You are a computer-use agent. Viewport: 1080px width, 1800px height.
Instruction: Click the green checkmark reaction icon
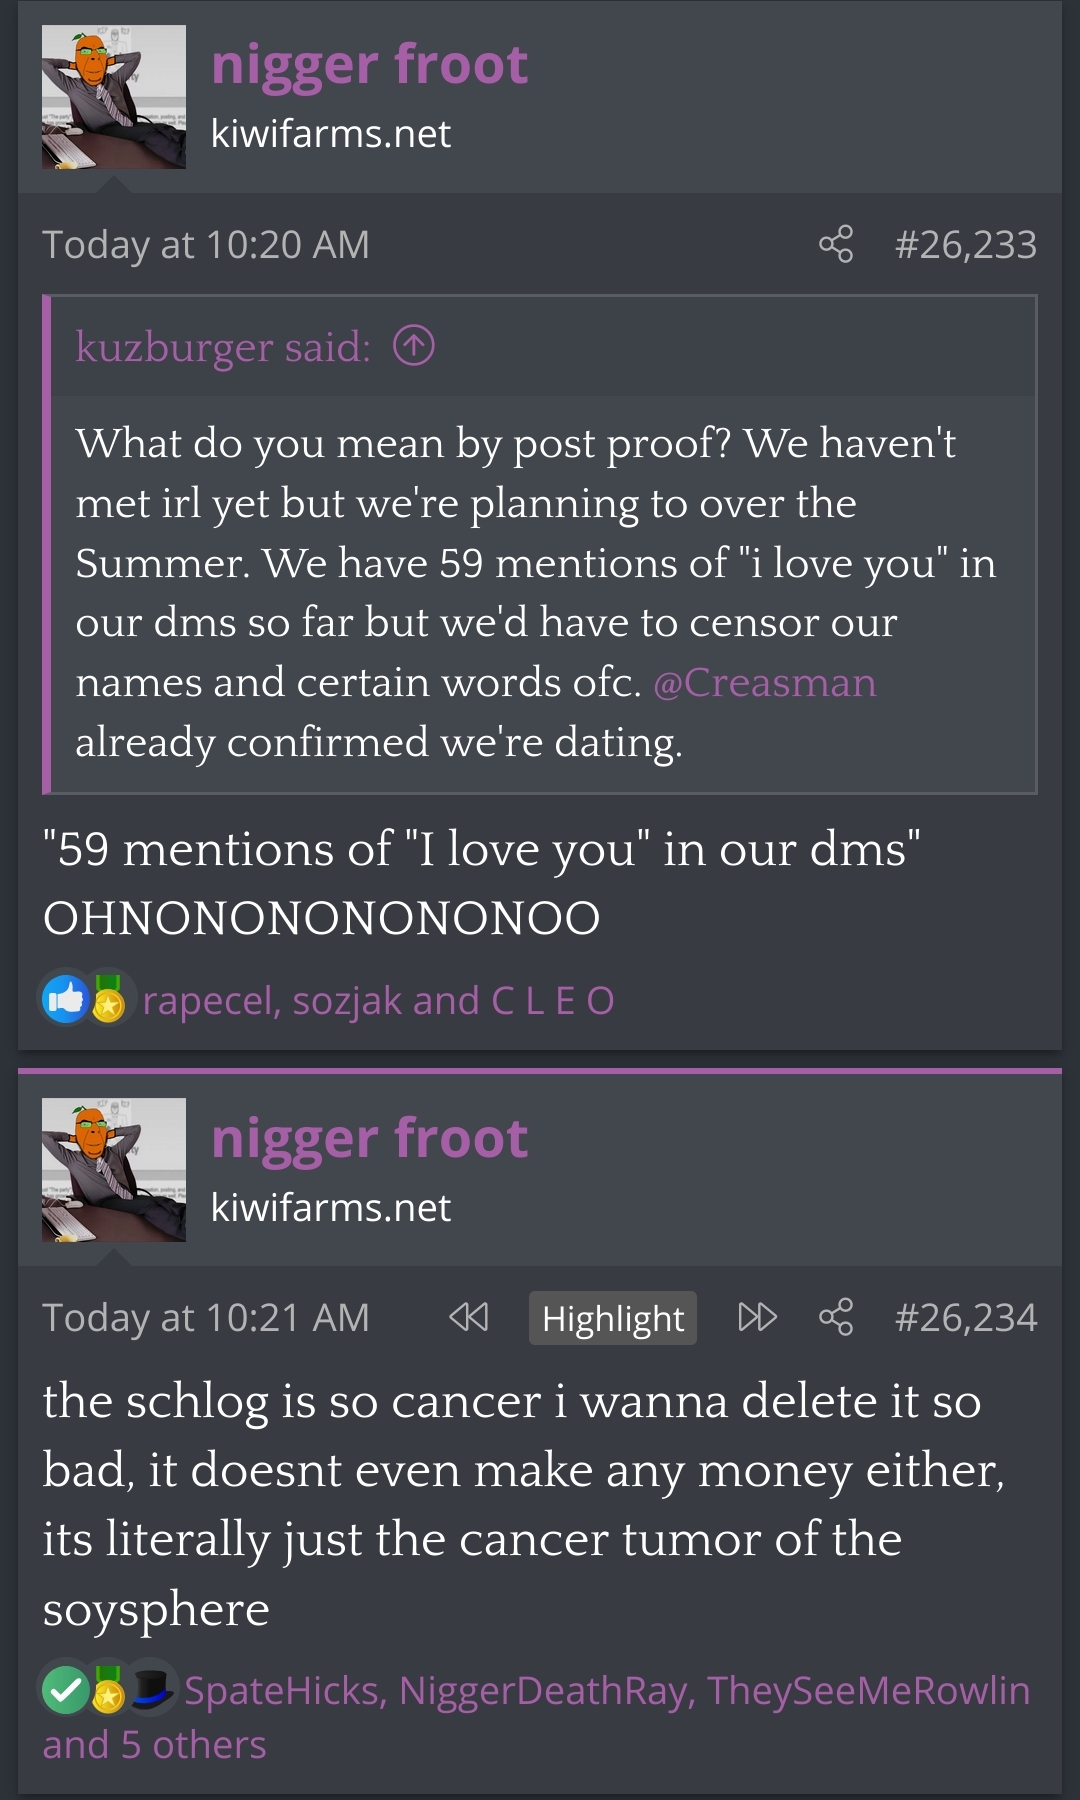[x=65, y=1690]
